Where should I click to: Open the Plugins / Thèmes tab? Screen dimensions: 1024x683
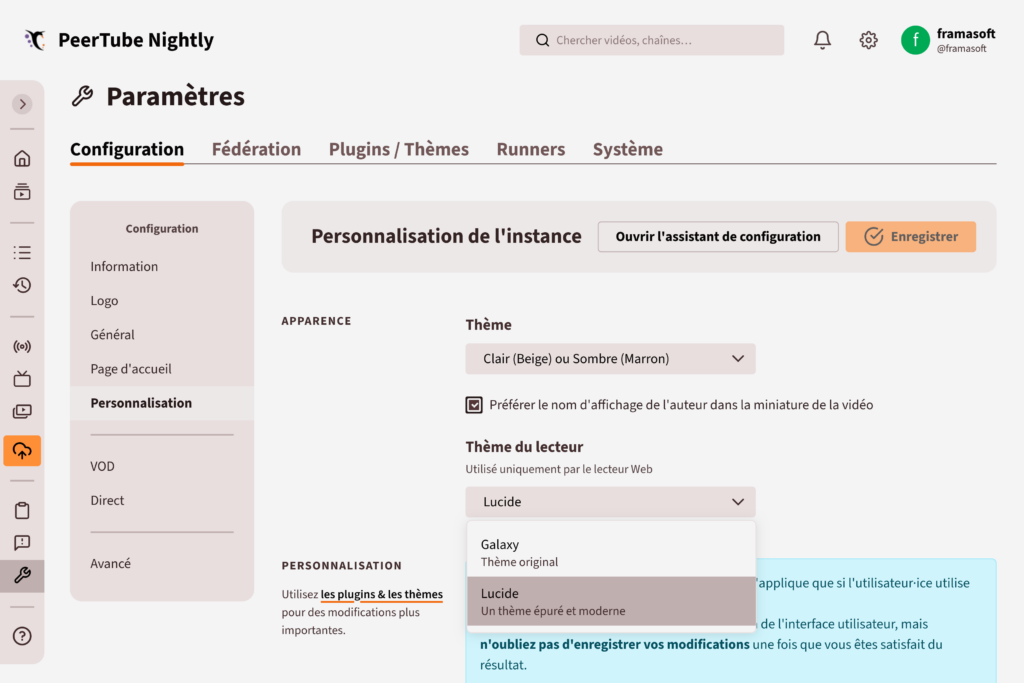399,148
